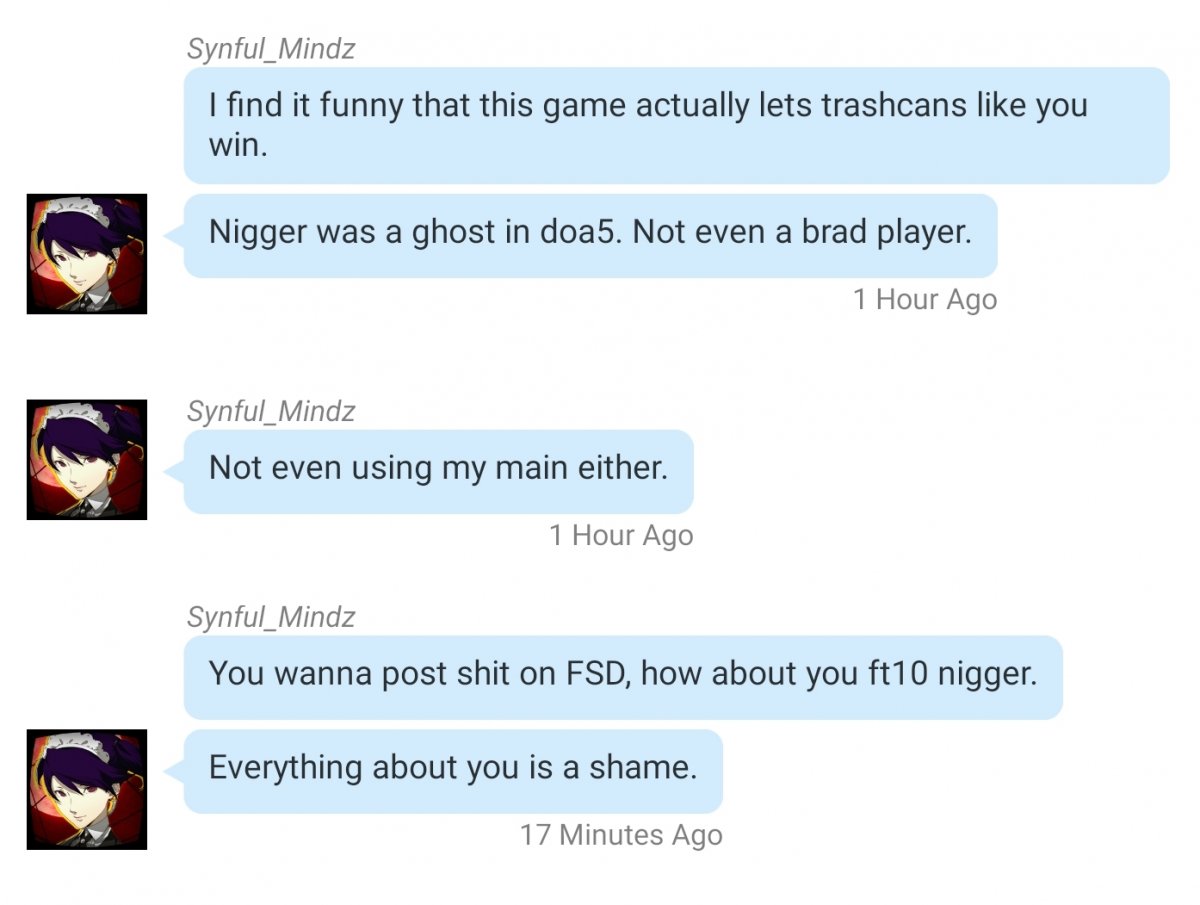1200x905 pixels.
Task: Tap '1 Hour Ago' under the doa5 message
Action: [x=925, y=299]
